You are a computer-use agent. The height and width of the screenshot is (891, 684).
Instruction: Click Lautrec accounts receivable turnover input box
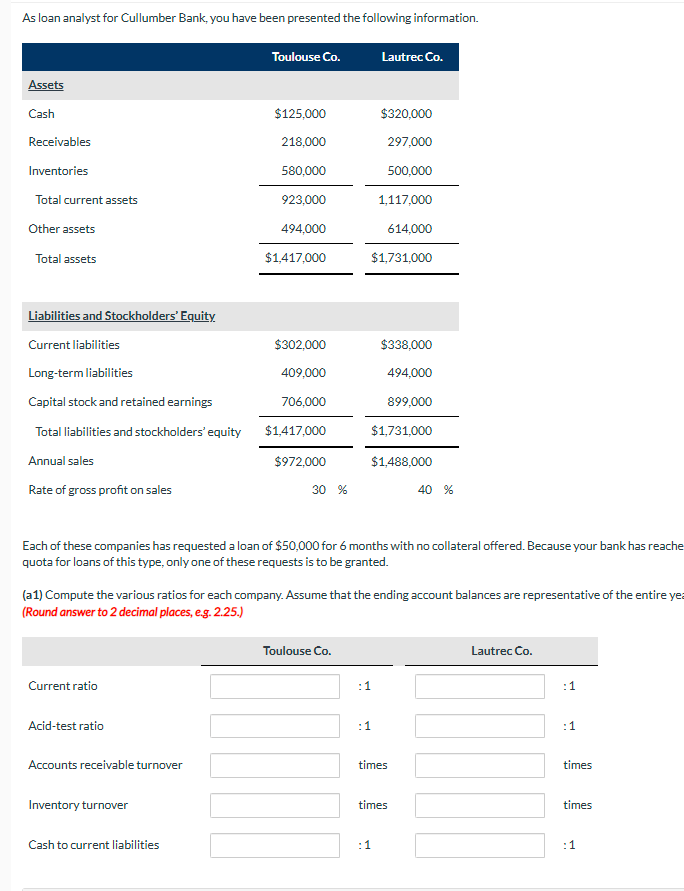pos(479,765)
